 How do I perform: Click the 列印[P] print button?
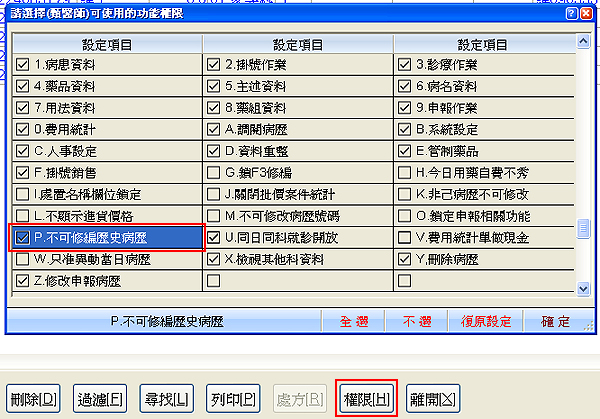pos(232,399)
